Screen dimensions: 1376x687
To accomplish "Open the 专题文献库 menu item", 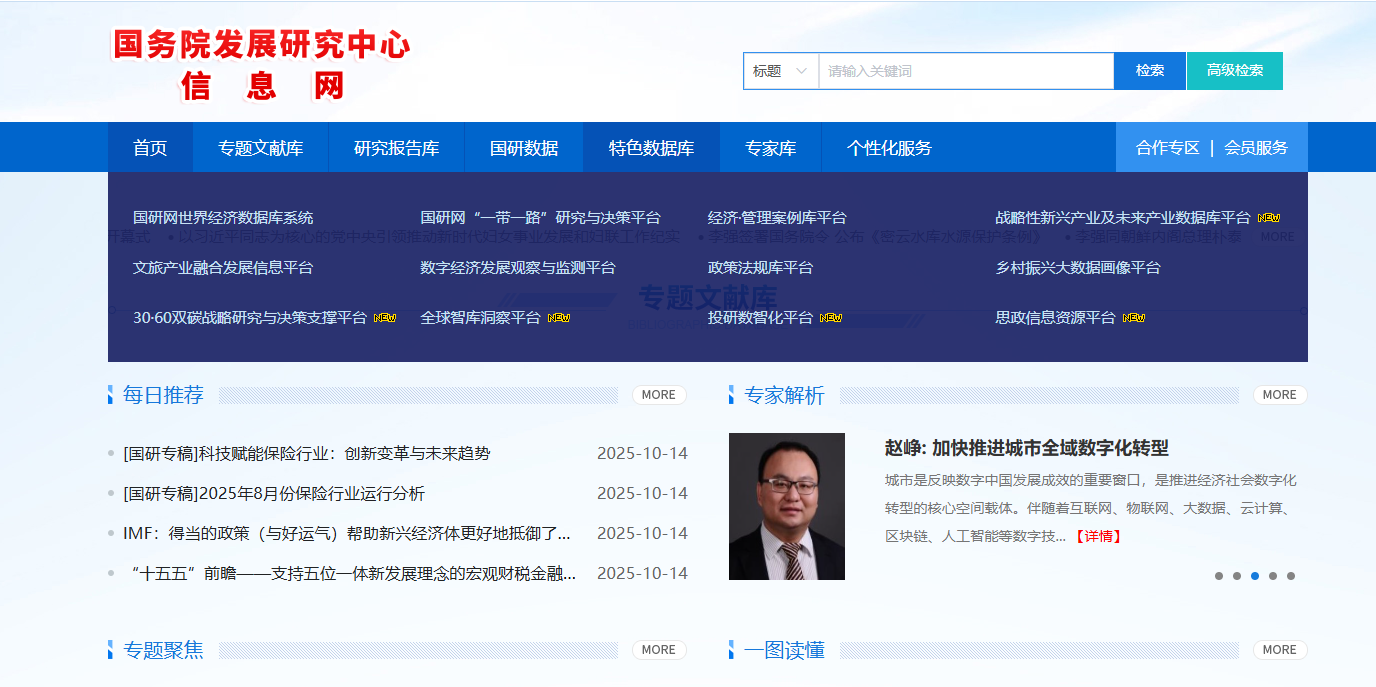I will coord(260,148).
